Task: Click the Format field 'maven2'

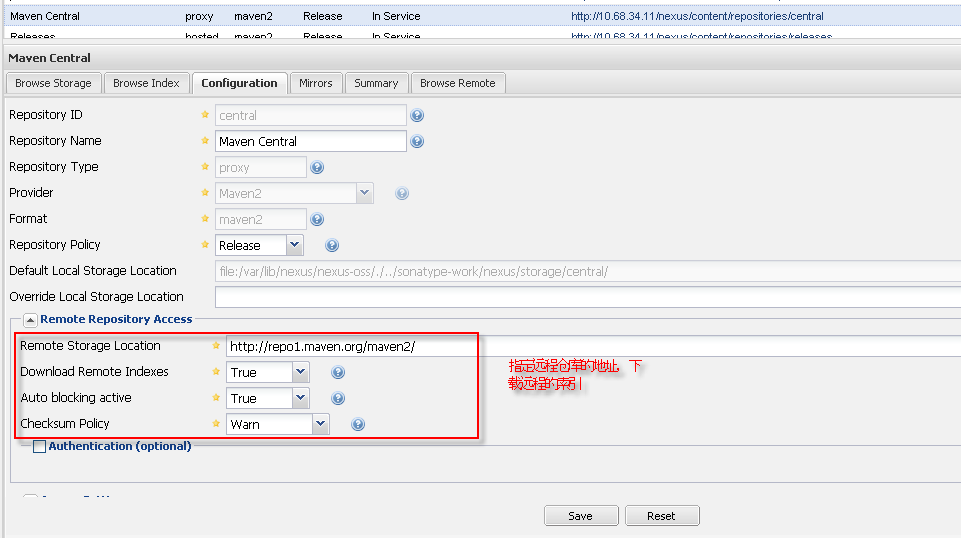Action: (x=260, y=219)
